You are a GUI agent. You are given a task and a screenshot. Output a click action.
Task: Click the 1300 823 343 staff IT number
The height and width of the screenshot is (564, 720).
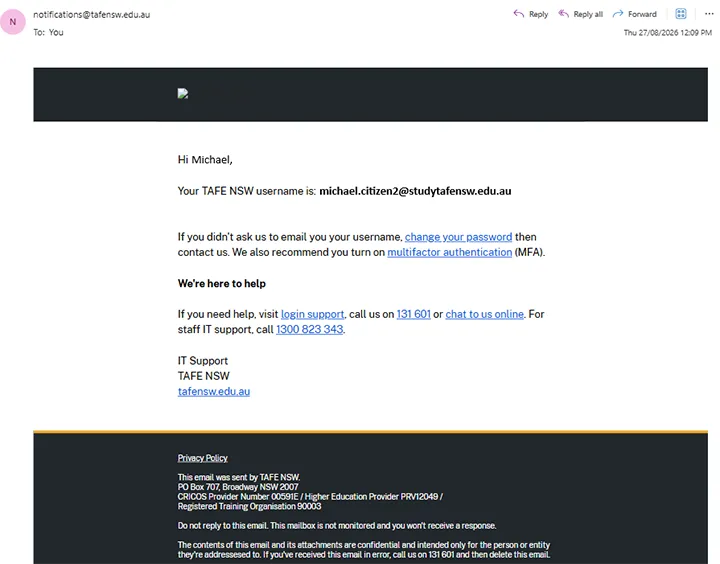(309, 329)
